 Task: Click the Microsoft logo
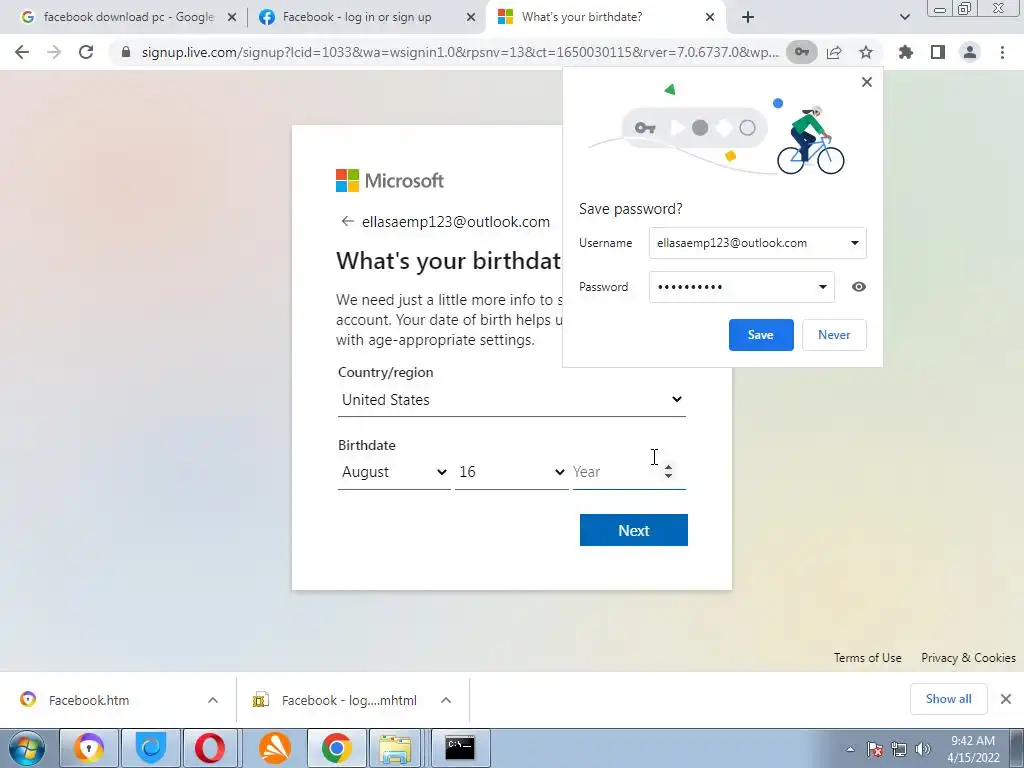(x=390, y=180)
